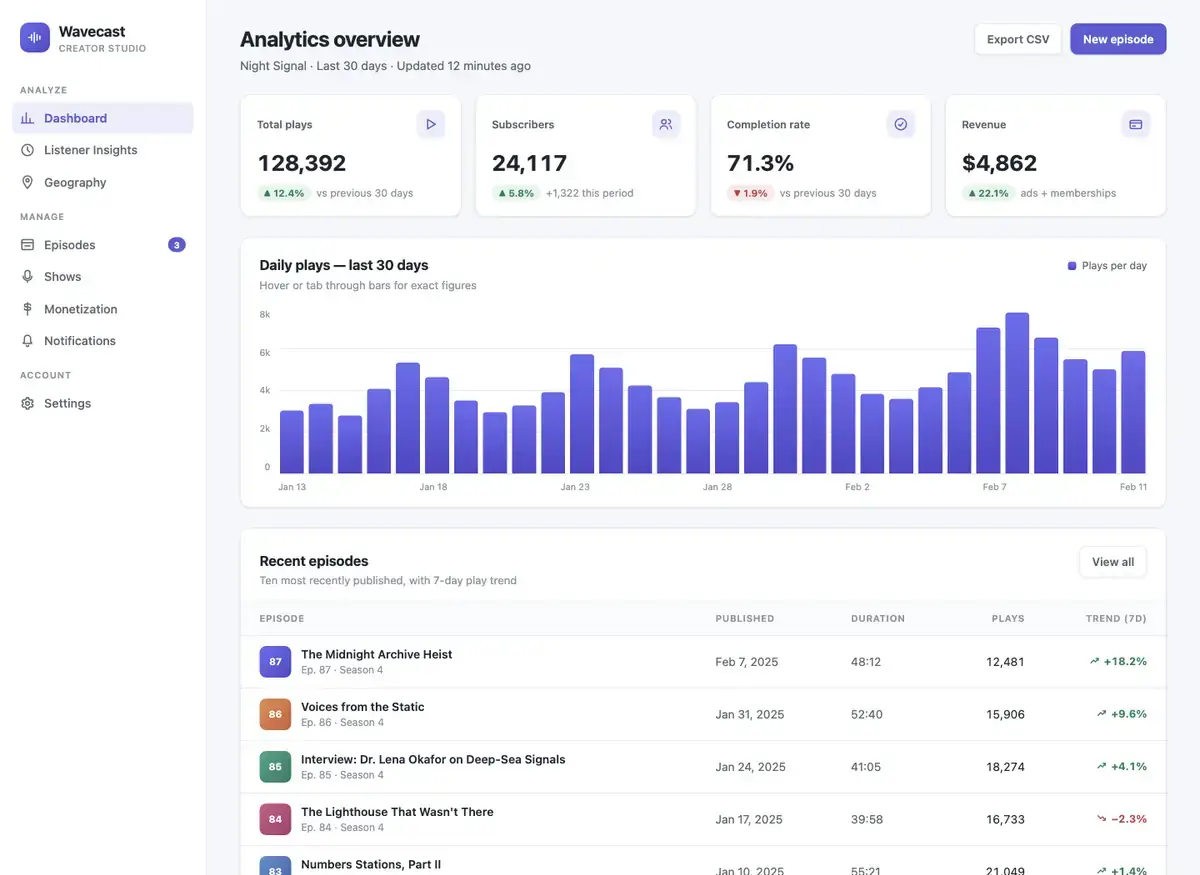Viewport: 1200px width, 875px height.
Task: Click the 18,274 plays cell
Action: 1005,767
